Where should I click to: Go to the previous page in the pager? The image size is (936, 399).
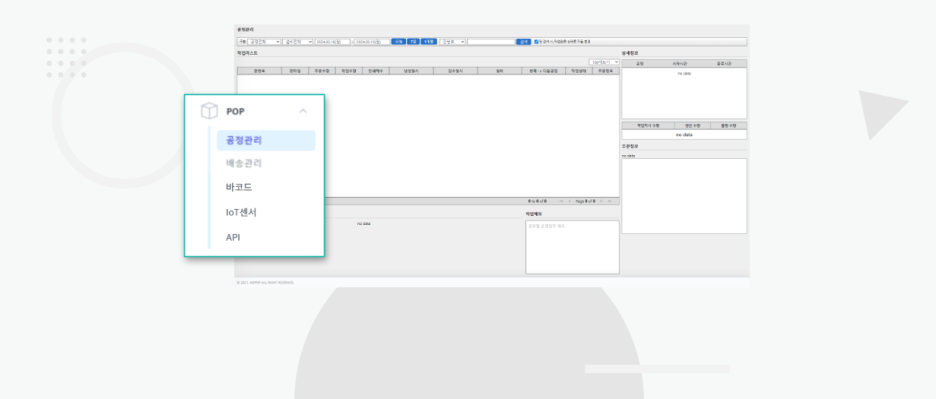[x=569, y=201]
